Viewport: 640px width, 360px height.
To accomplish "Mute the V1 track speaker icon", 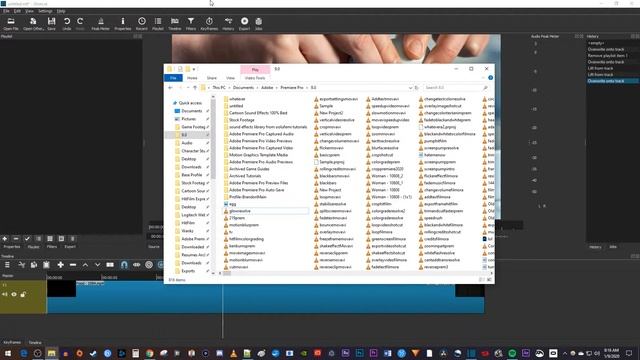I will coord(5,294).
